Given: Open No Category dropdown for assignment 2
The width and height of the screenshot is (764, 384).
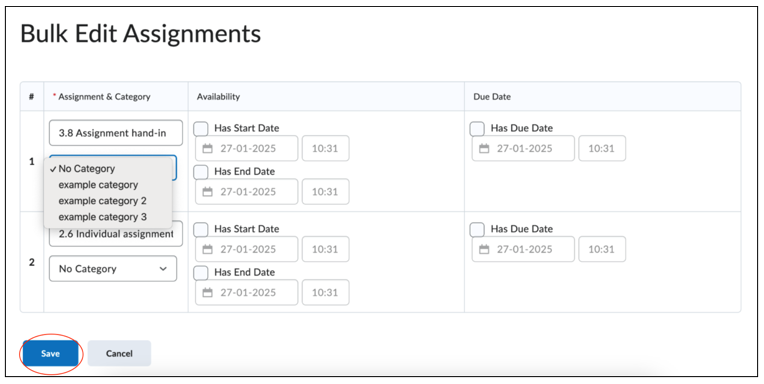Looking at the screenshot, I should coord(113,269).
